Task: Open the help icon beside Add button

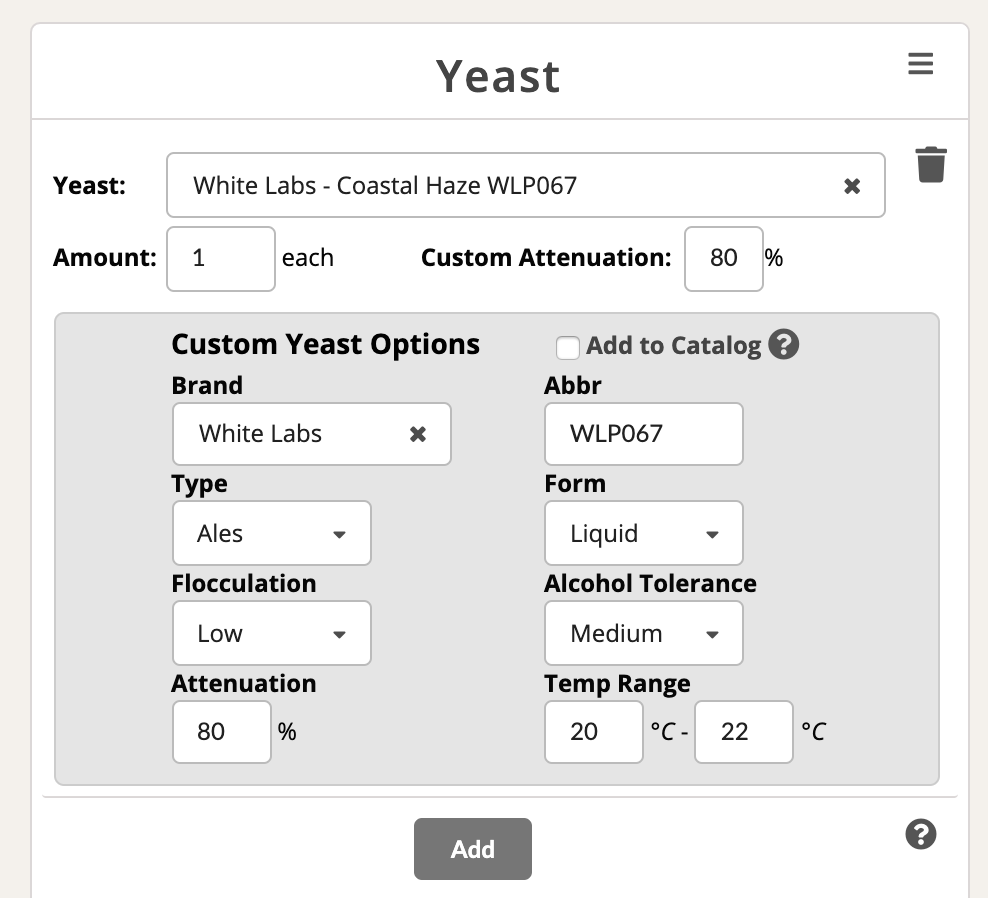Action: point(921,834)
